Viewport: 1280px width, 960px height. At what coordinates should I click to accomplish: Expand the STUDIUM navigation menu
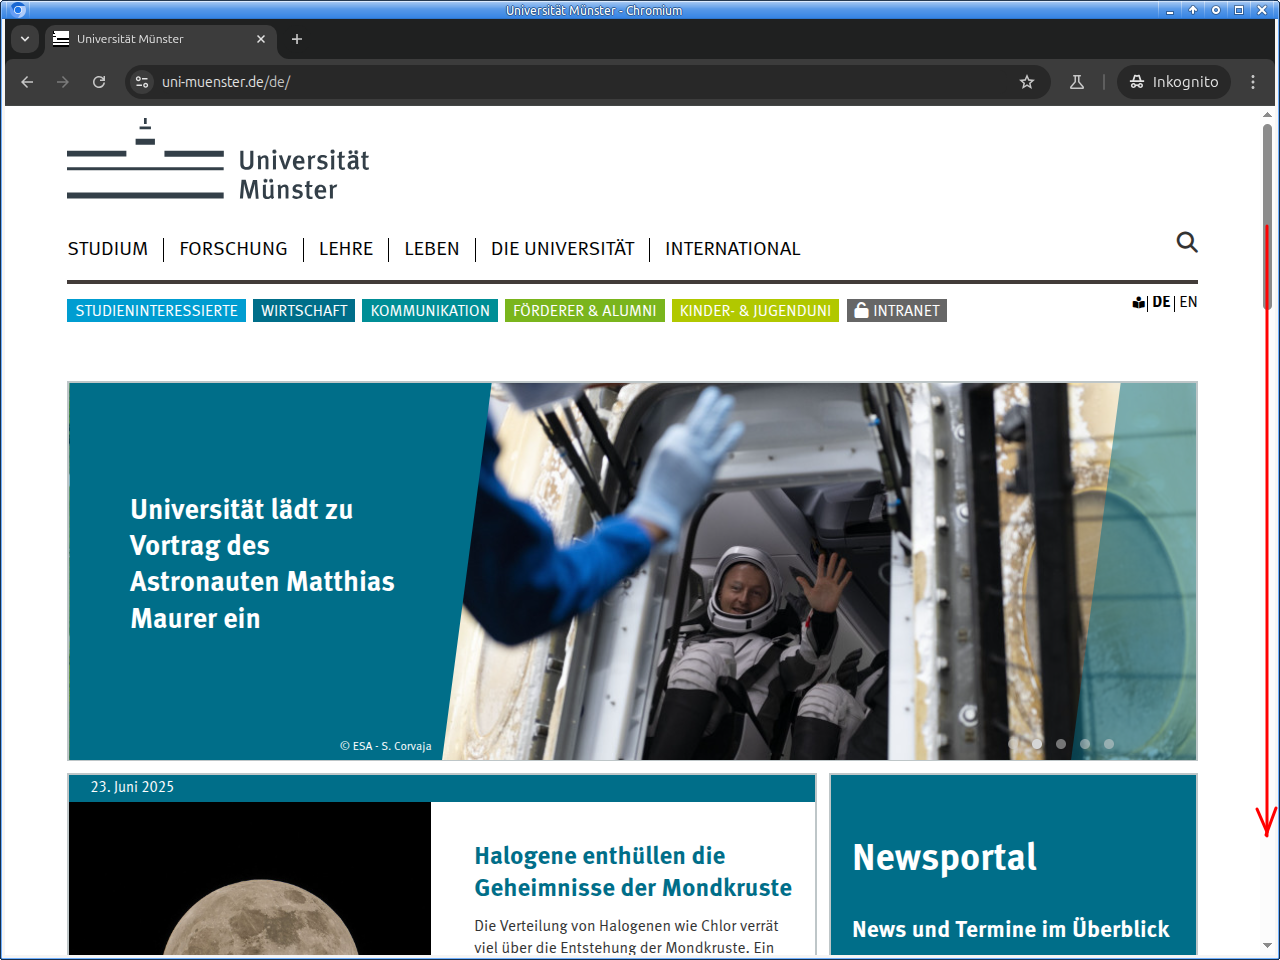pyautogui.click(x=108, y=249)
